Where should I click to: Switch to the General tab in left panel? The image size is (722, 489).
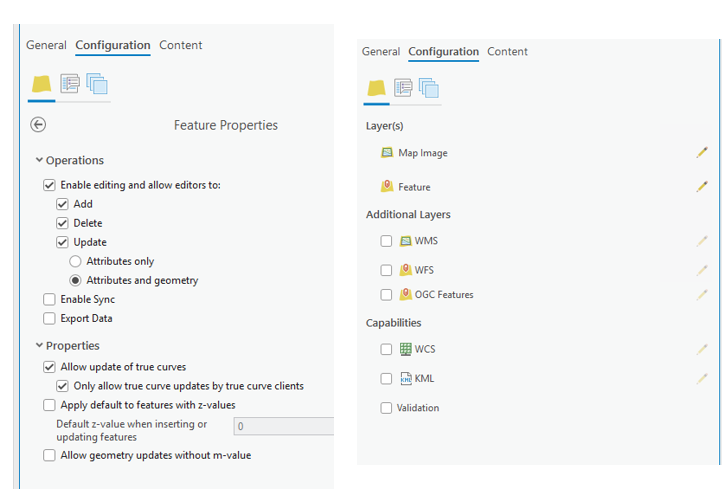[46, 45]
